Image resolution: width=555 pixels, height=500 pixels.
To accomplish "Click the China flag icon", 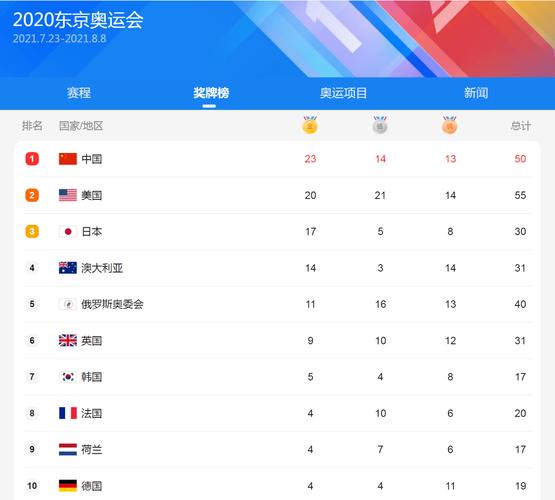I will (x=68, y=159).
